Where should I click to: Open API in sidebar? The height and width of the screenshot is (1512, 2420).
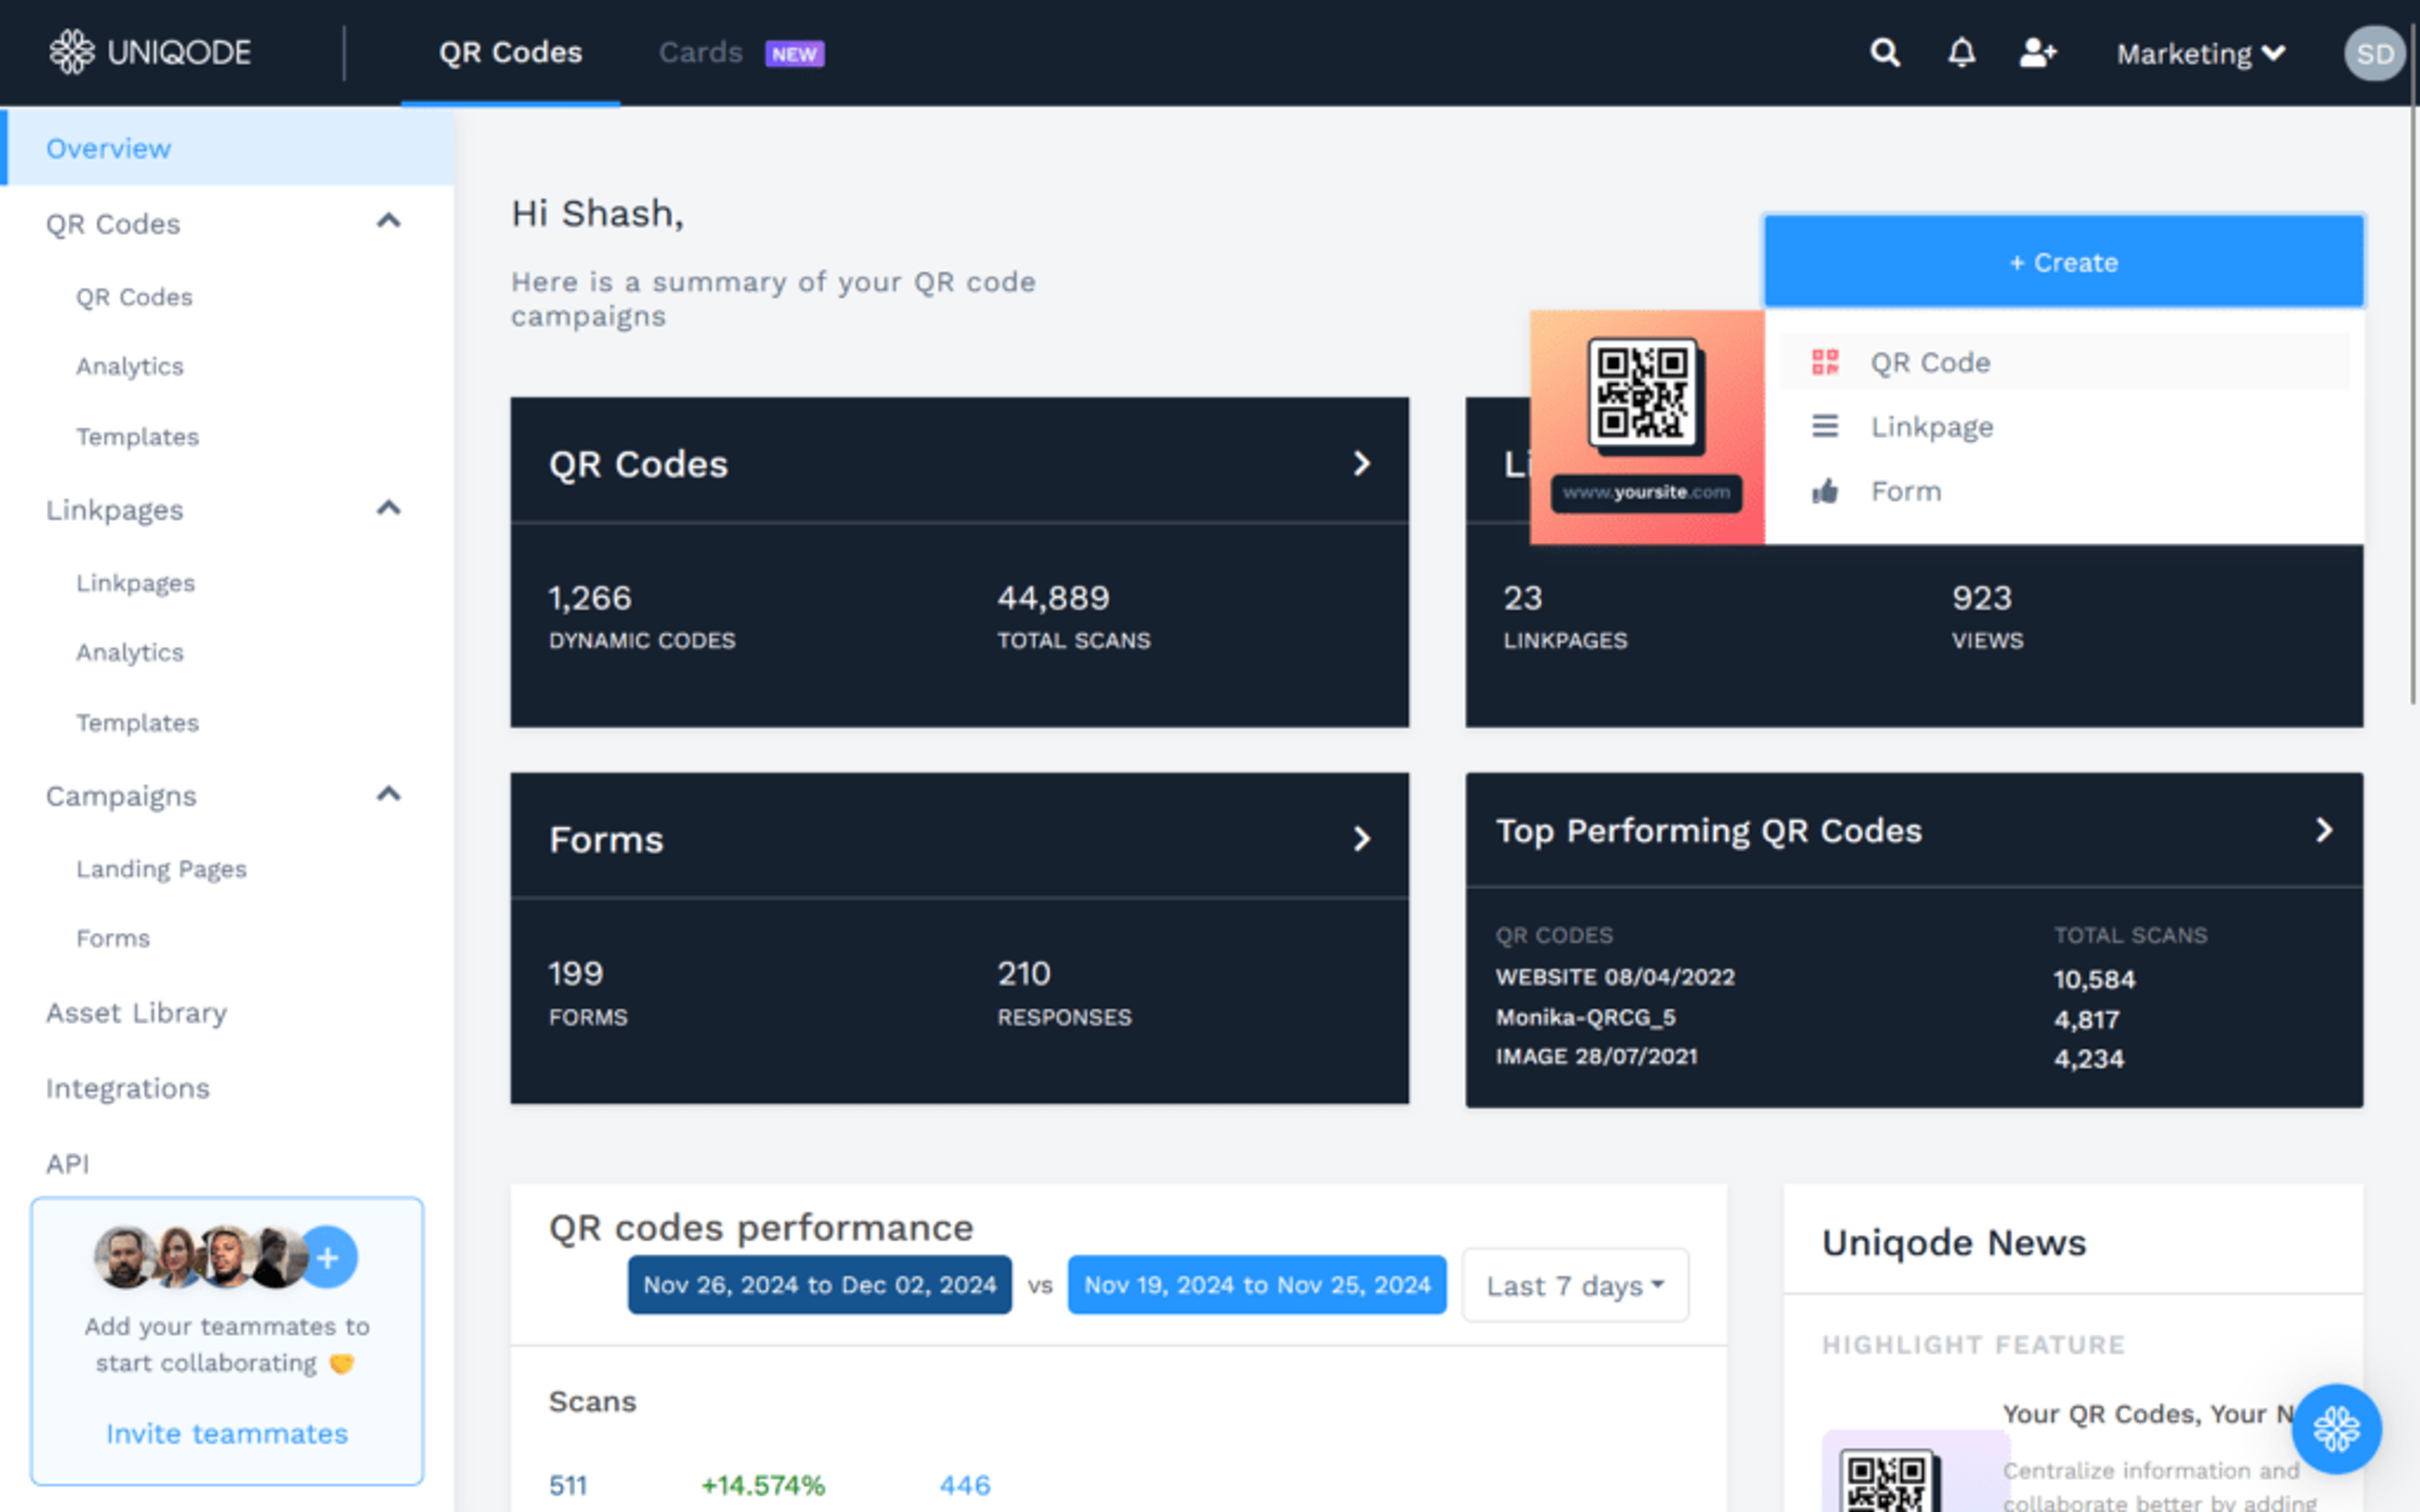coord(67,1163)
